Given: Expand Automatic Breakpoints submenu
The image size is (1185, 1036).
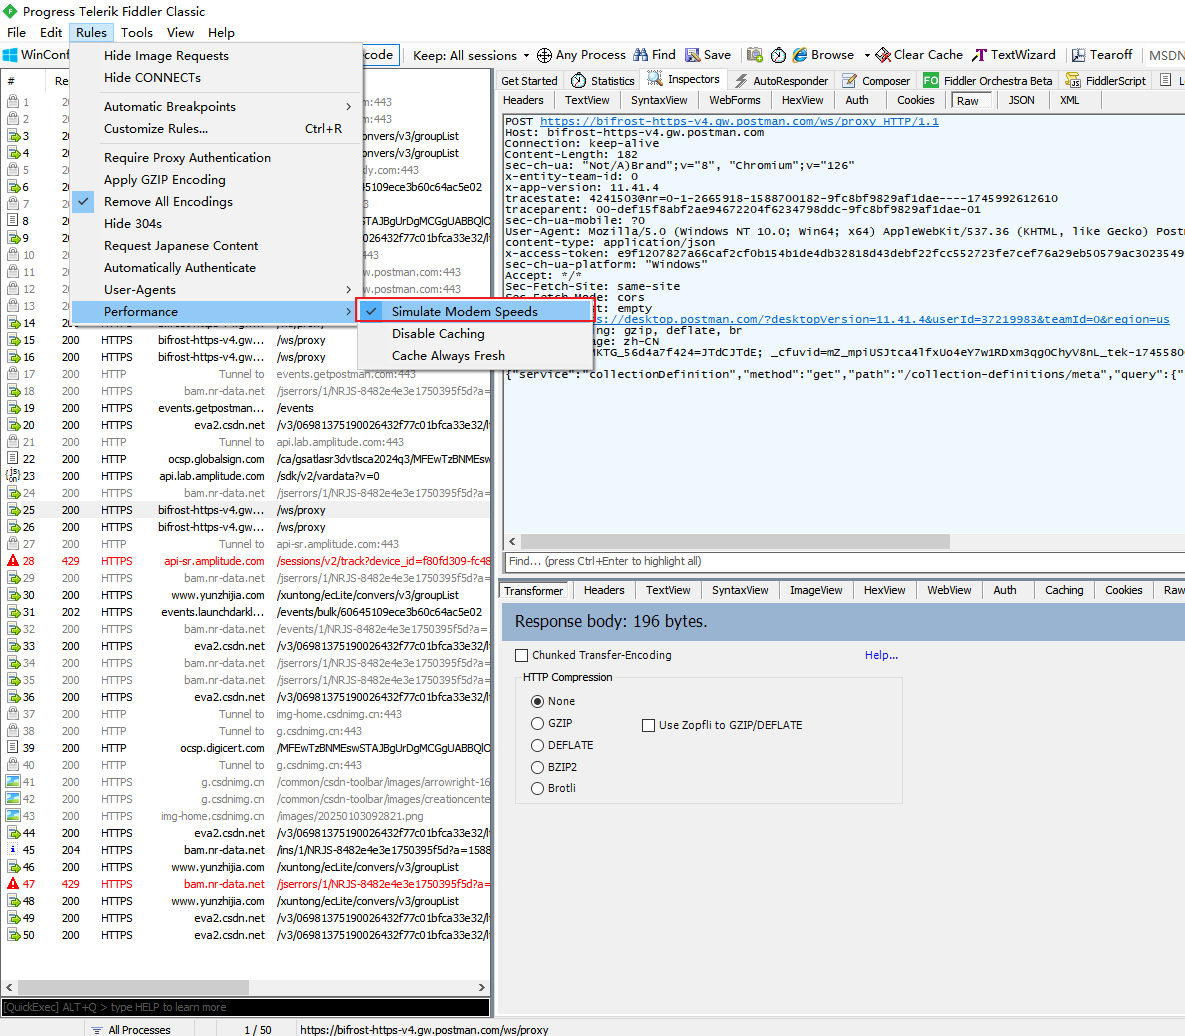Looking at the screenshot, I should tap(215, 107).
